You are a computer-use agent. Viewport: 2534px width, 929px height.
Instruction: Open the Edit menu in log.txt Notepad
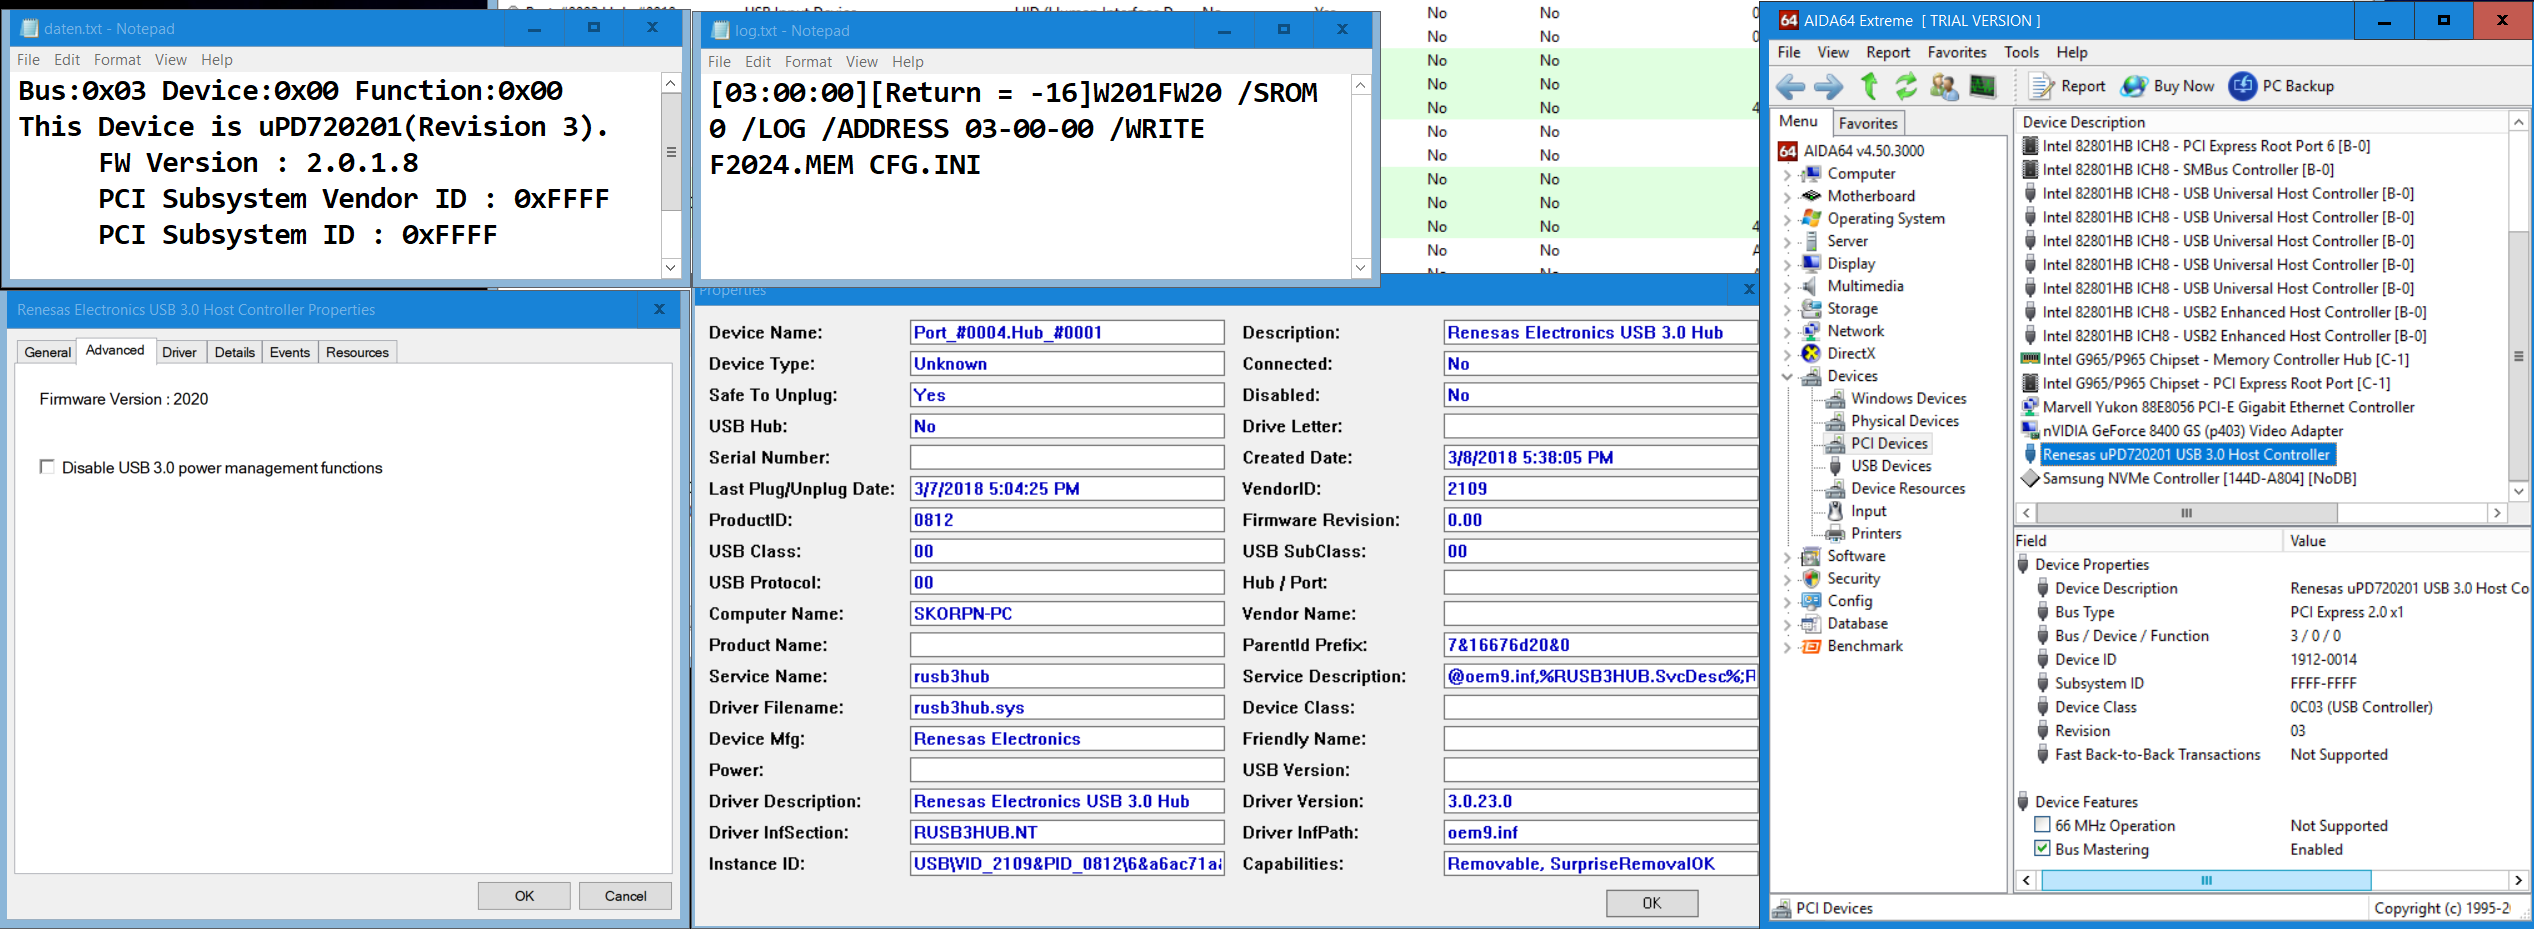pyautogui.click(x=758, y=62)
